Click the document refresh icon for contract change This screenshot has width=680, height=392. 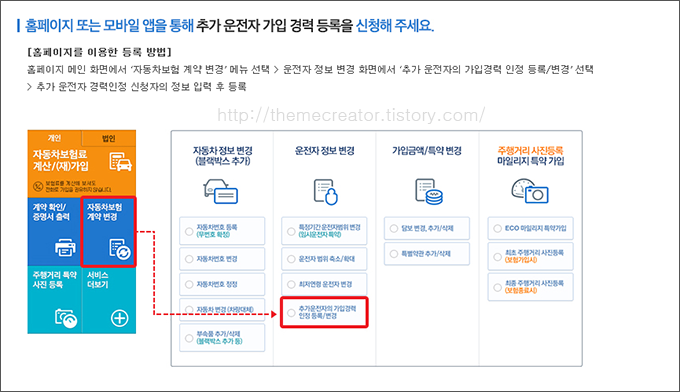pos(120,249)
